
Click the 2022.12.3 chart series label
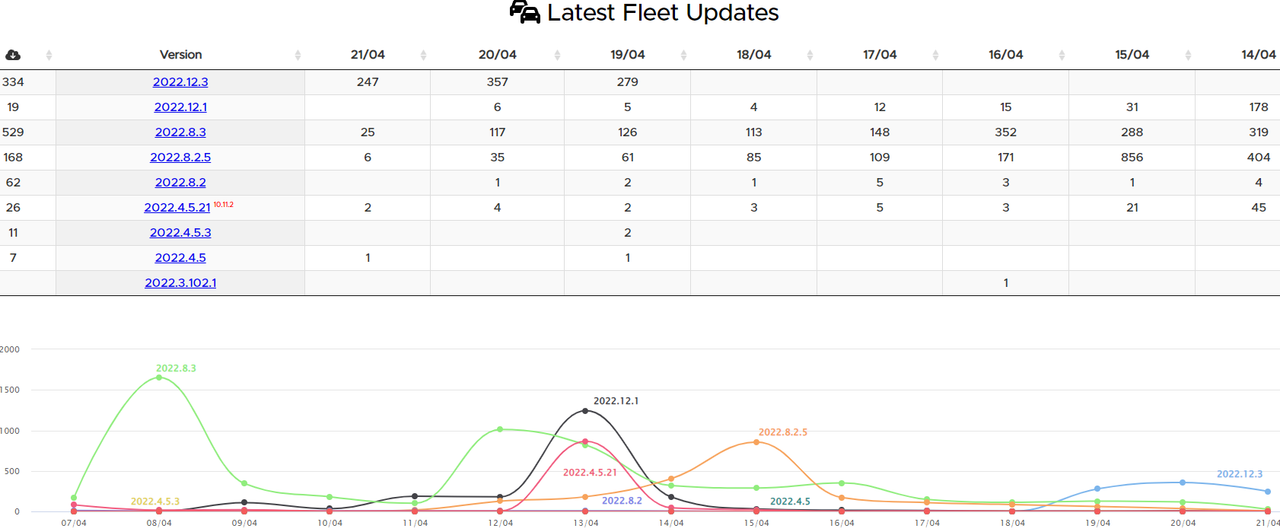pos(1240,474)
